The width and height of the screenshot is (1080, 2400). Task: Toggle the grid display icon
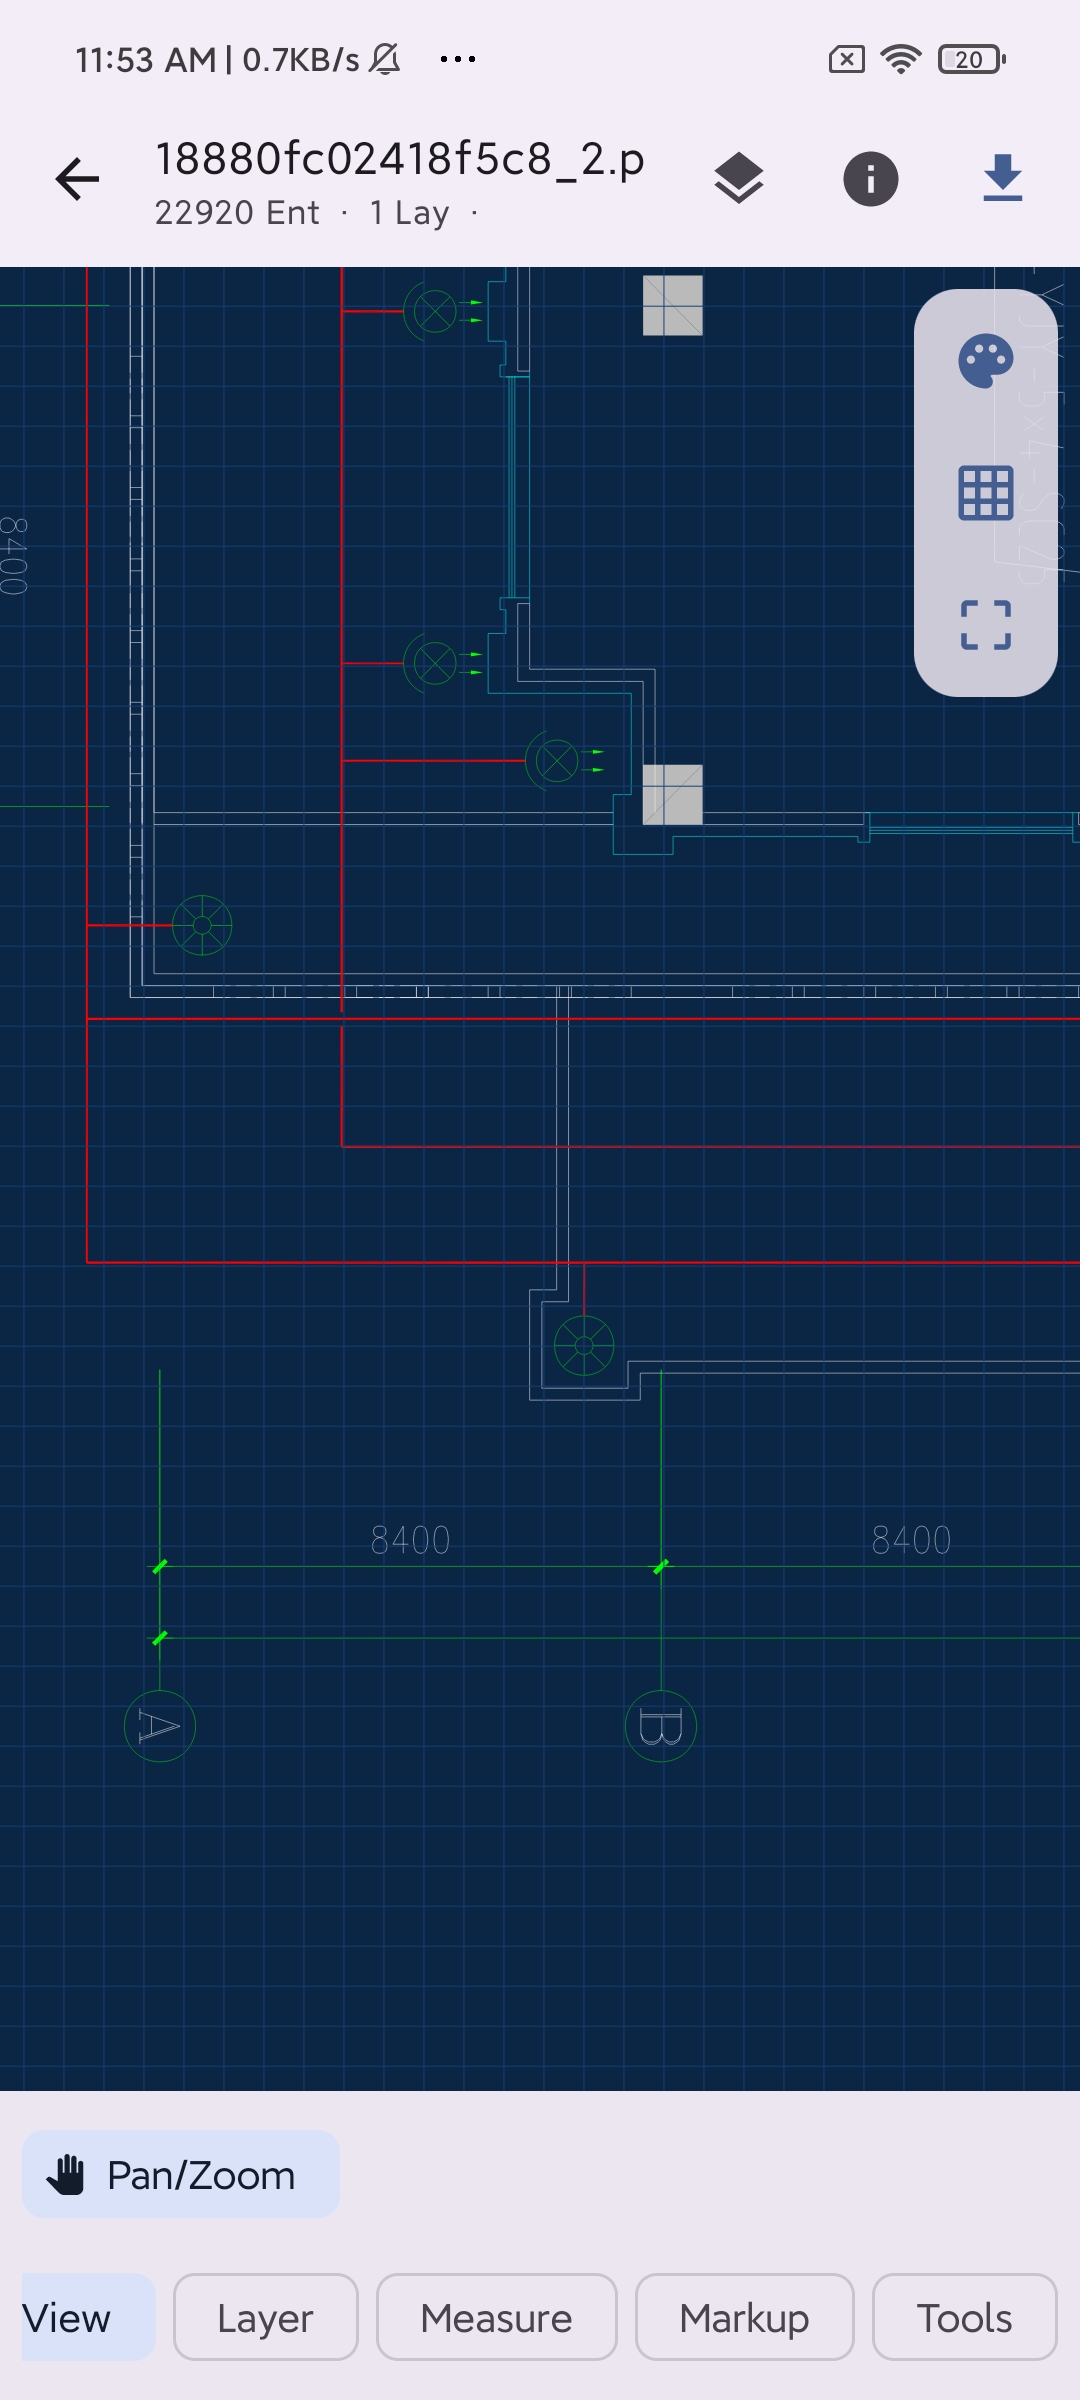click(x=986, y=493)
